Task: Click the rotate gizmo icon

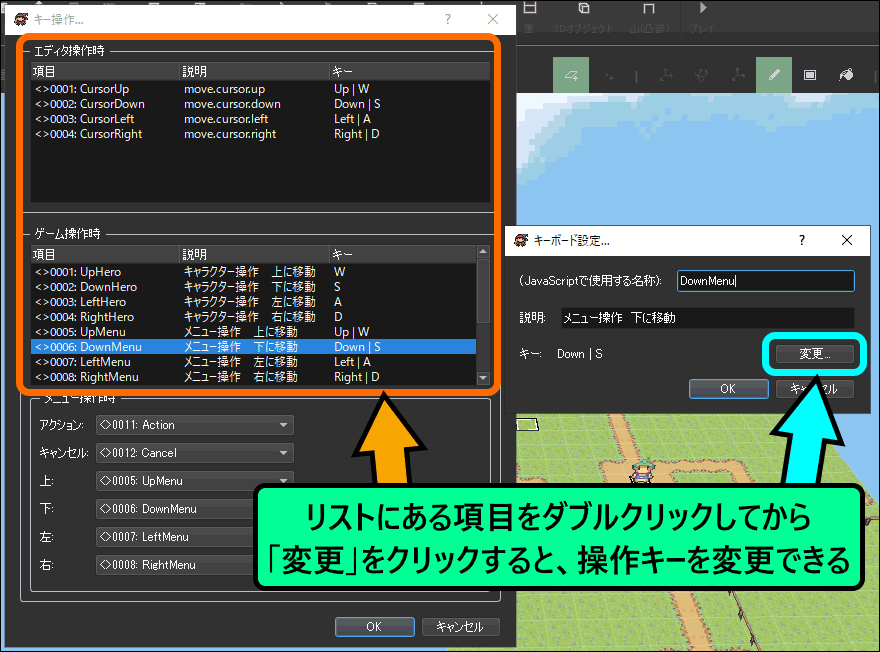Action: tap(702, 75)
